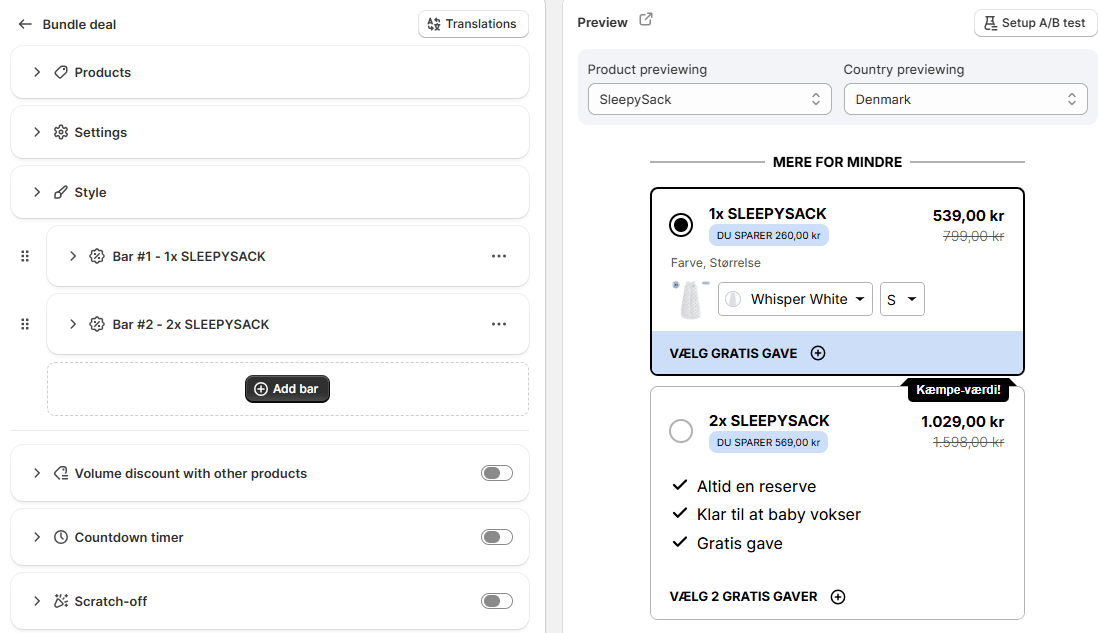Click the Kæmpe-værdi! badge
This screenshot has width=1102, height=633.
[959, 390]
